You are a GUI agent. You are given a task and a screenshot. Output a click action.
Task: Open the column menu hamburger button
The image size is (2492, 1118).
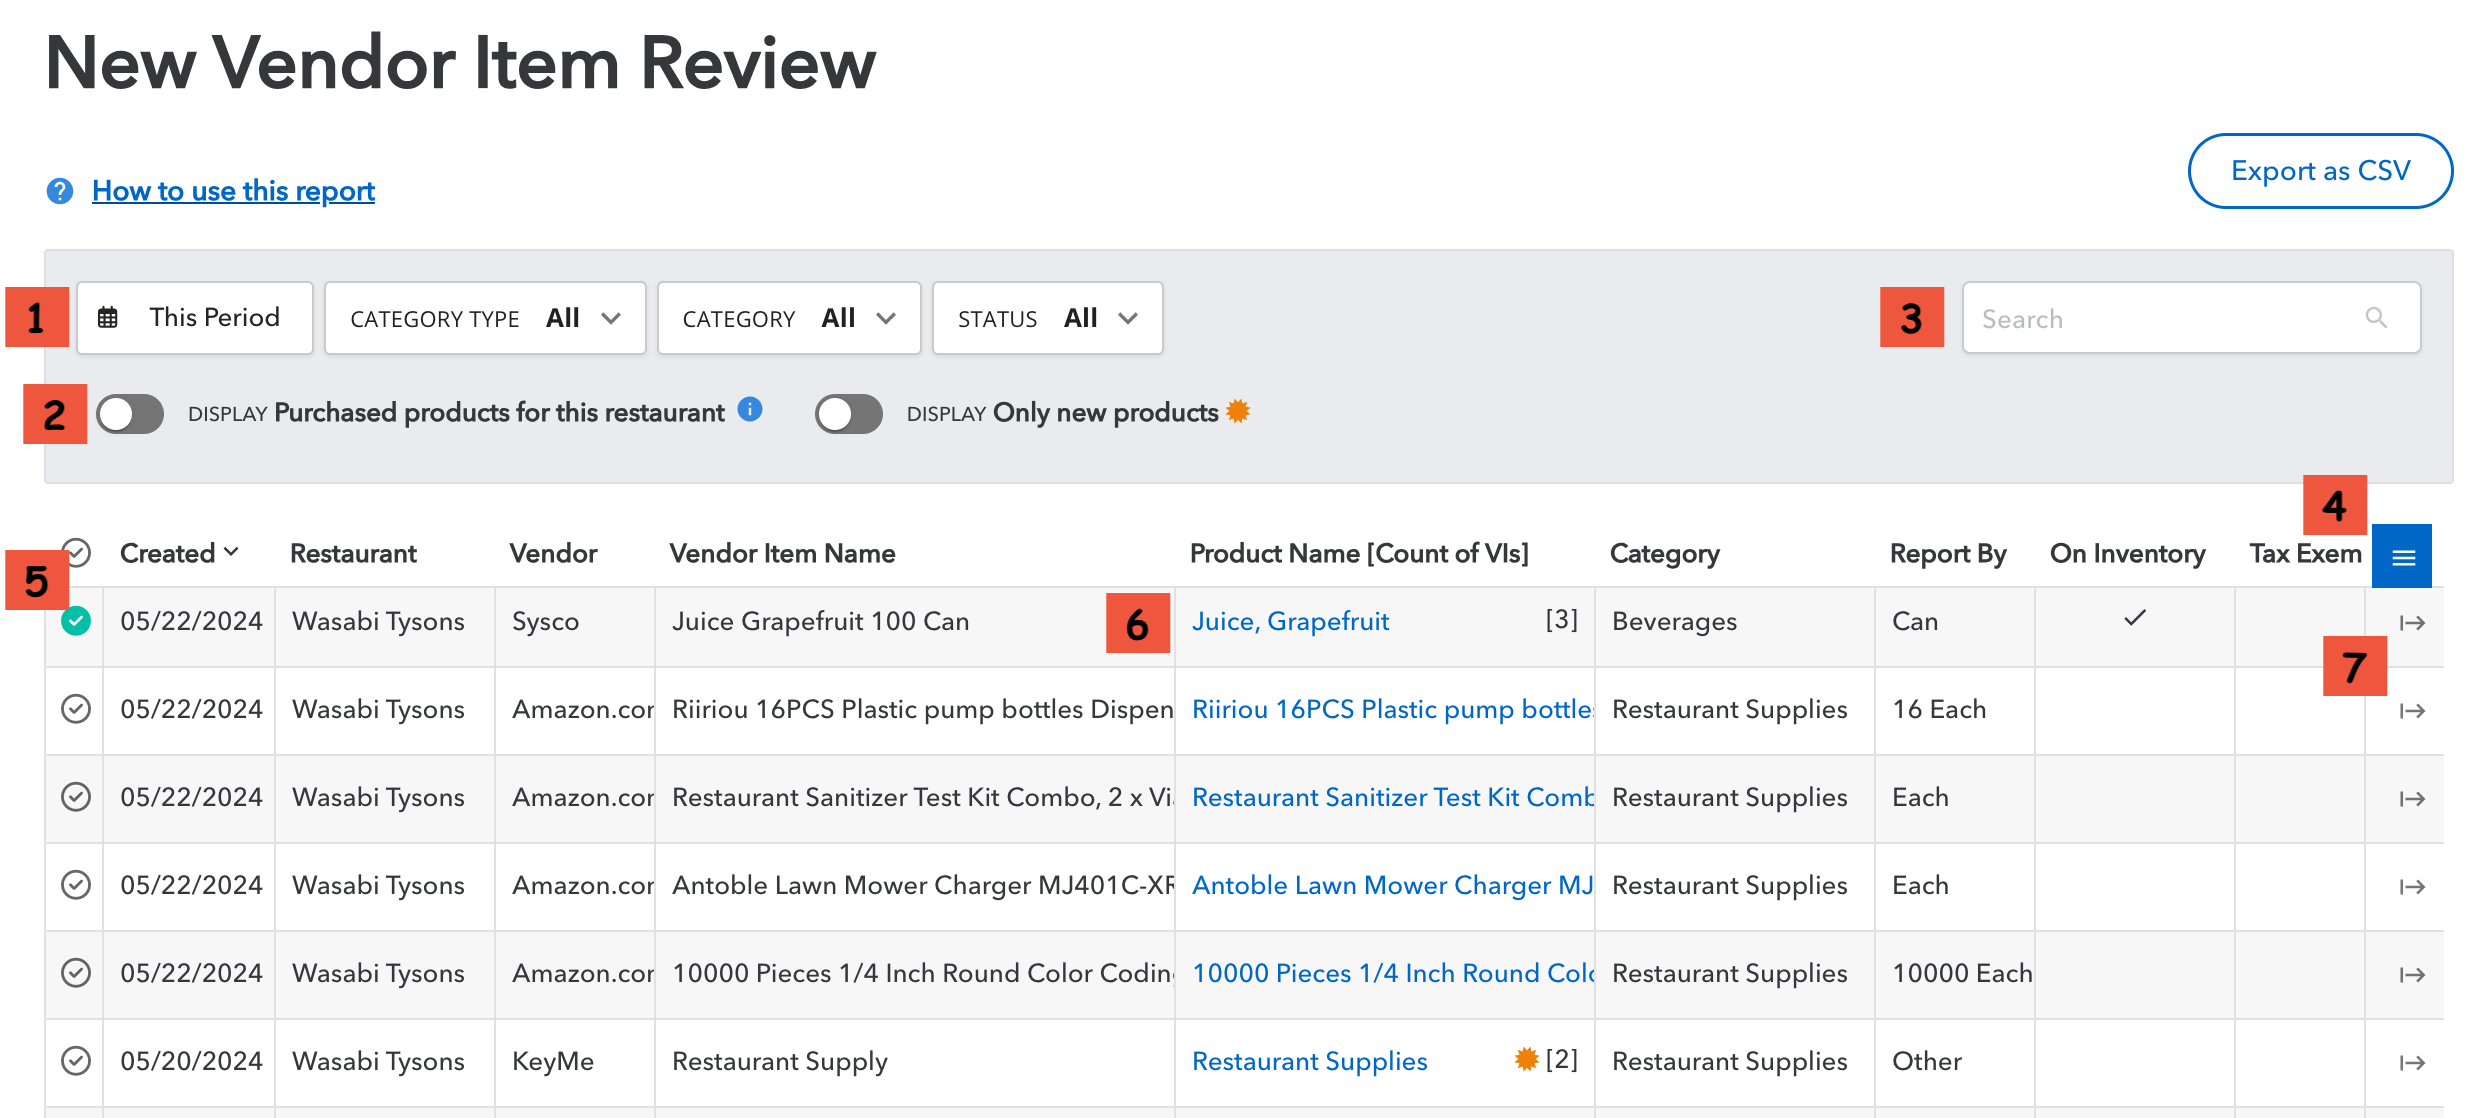(2402, 556)
